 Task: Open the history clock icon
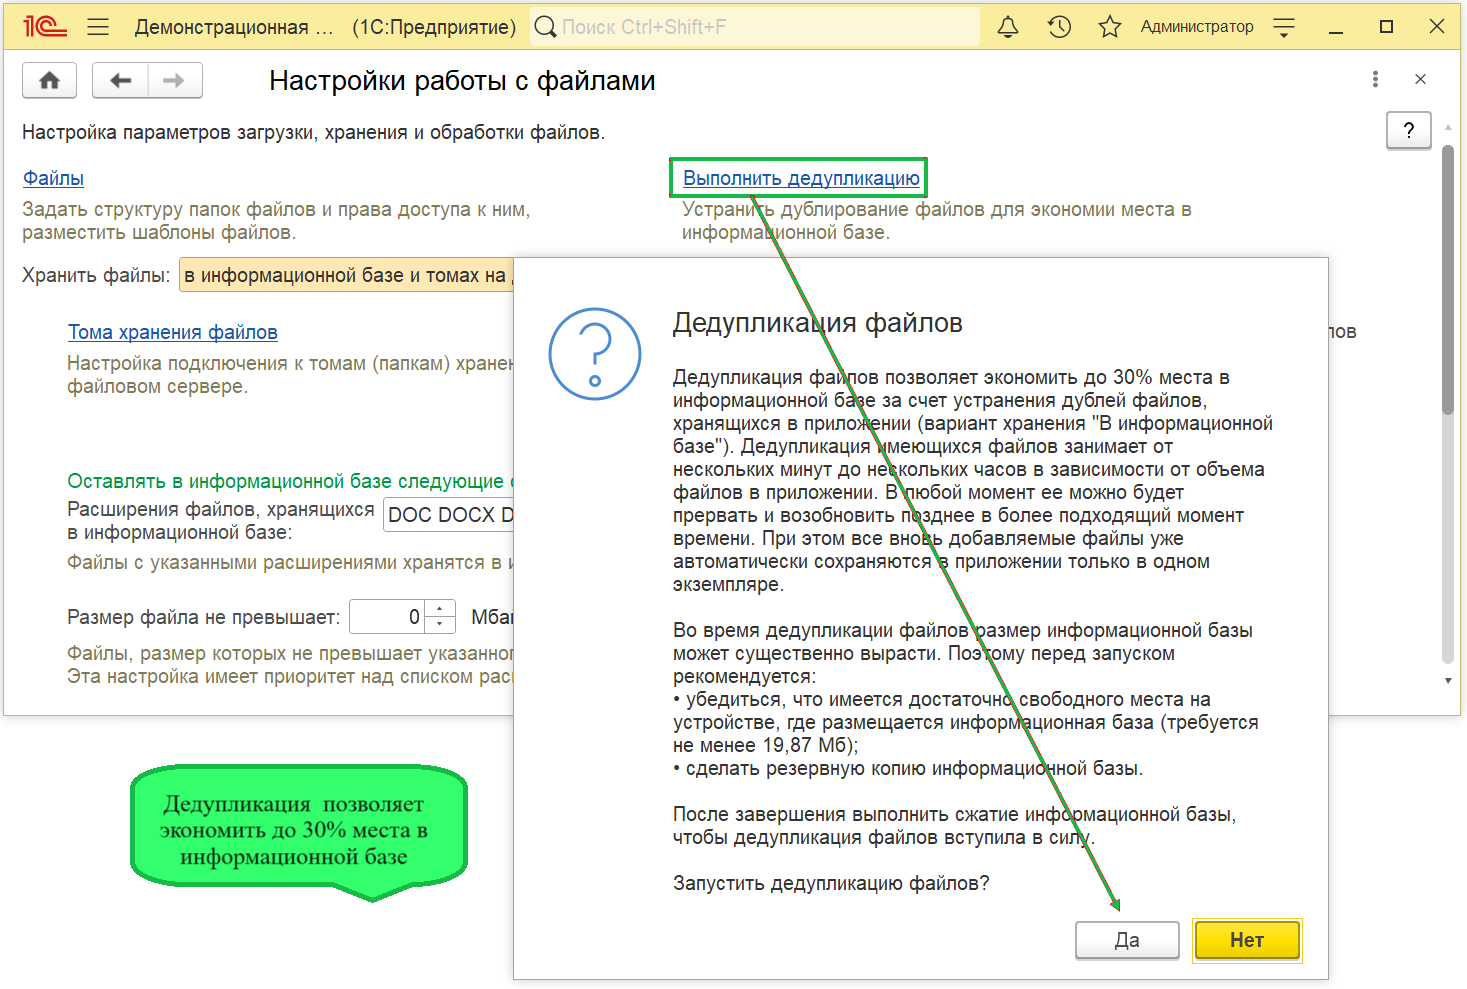click(x=1059, y=27)
